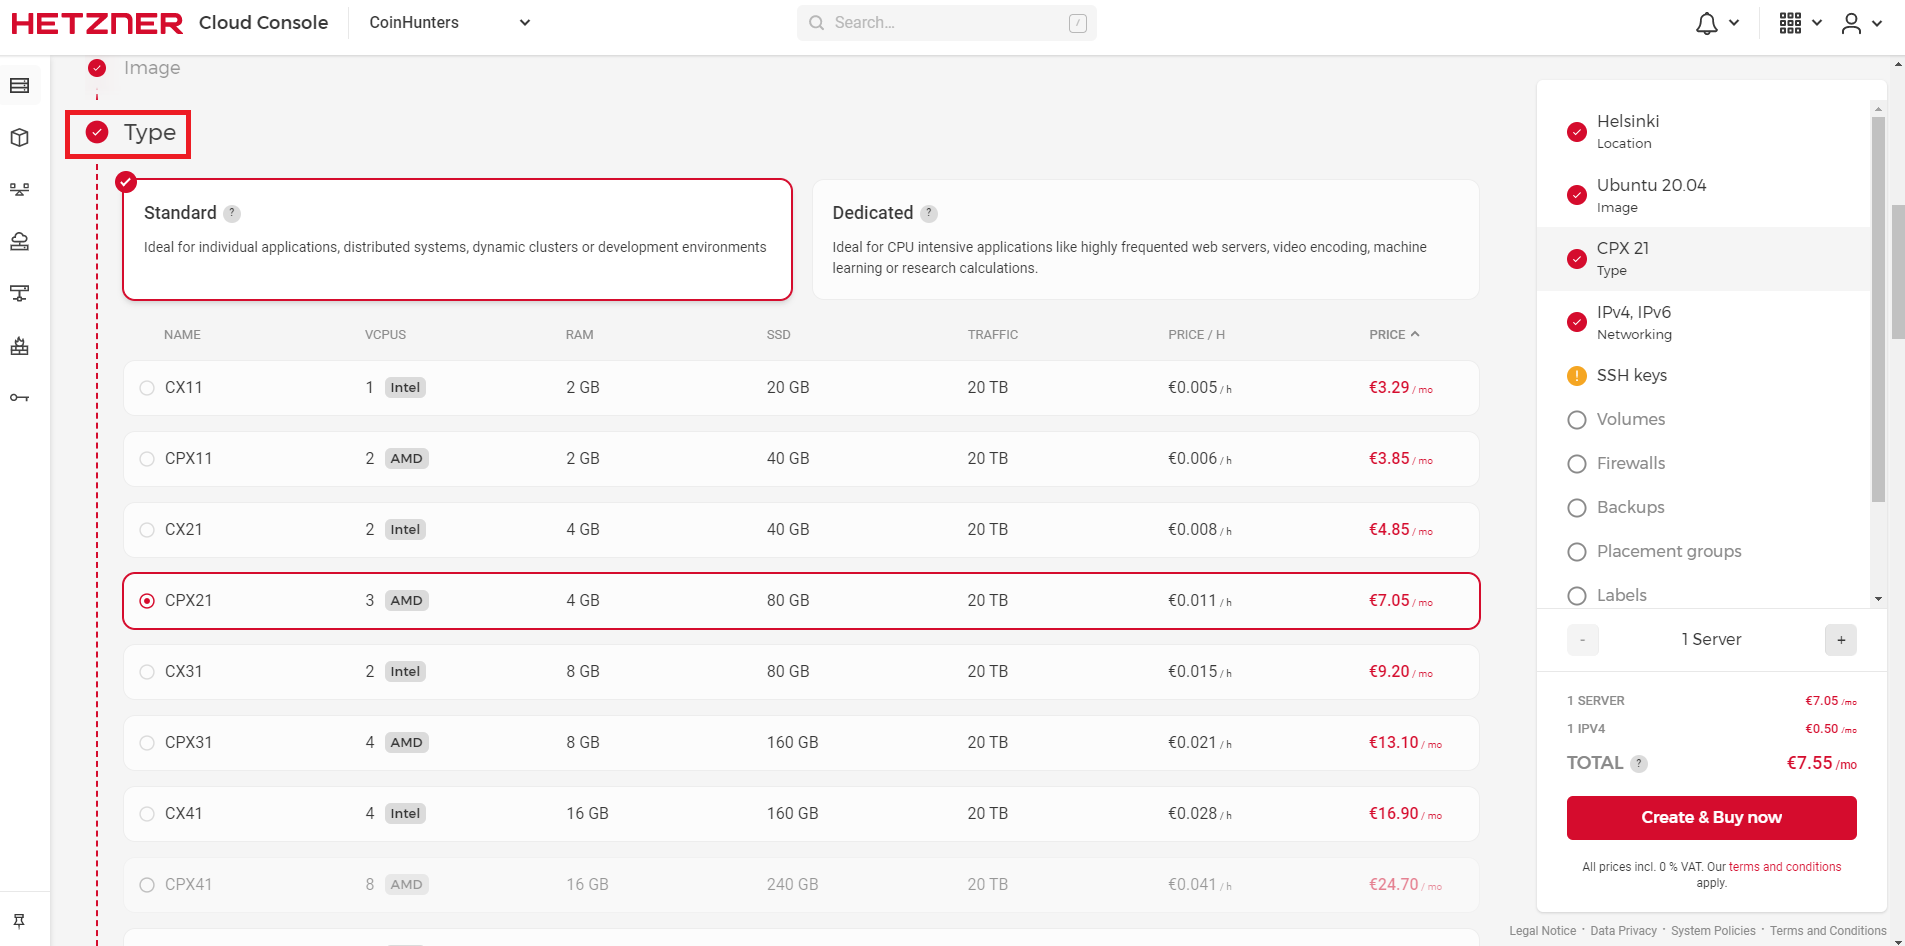Select the CX31 server radio button
The height and width of the screenshot is (946, 1905).
point(147,672)
